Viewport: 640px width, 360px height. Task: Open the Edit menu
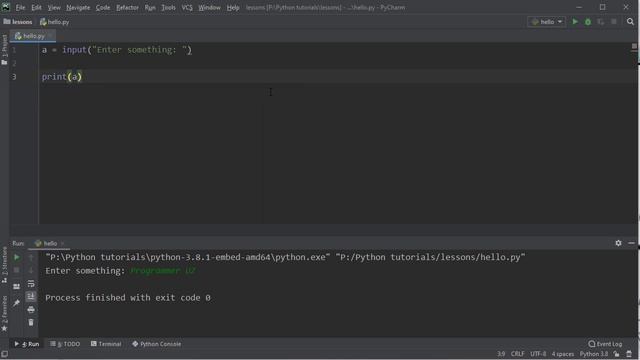pyautogui.click(x=36, y=7)
